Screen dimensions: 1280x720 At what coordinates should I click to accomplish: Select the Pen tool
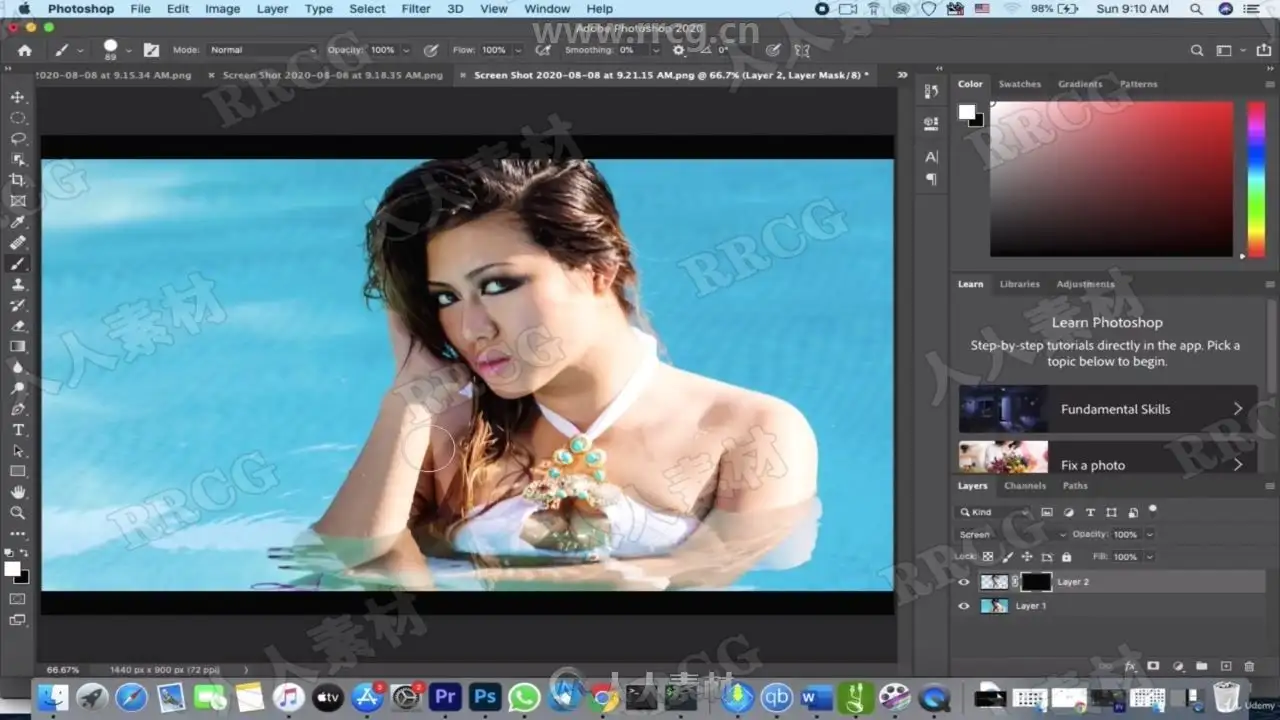[x=18, y=409]
